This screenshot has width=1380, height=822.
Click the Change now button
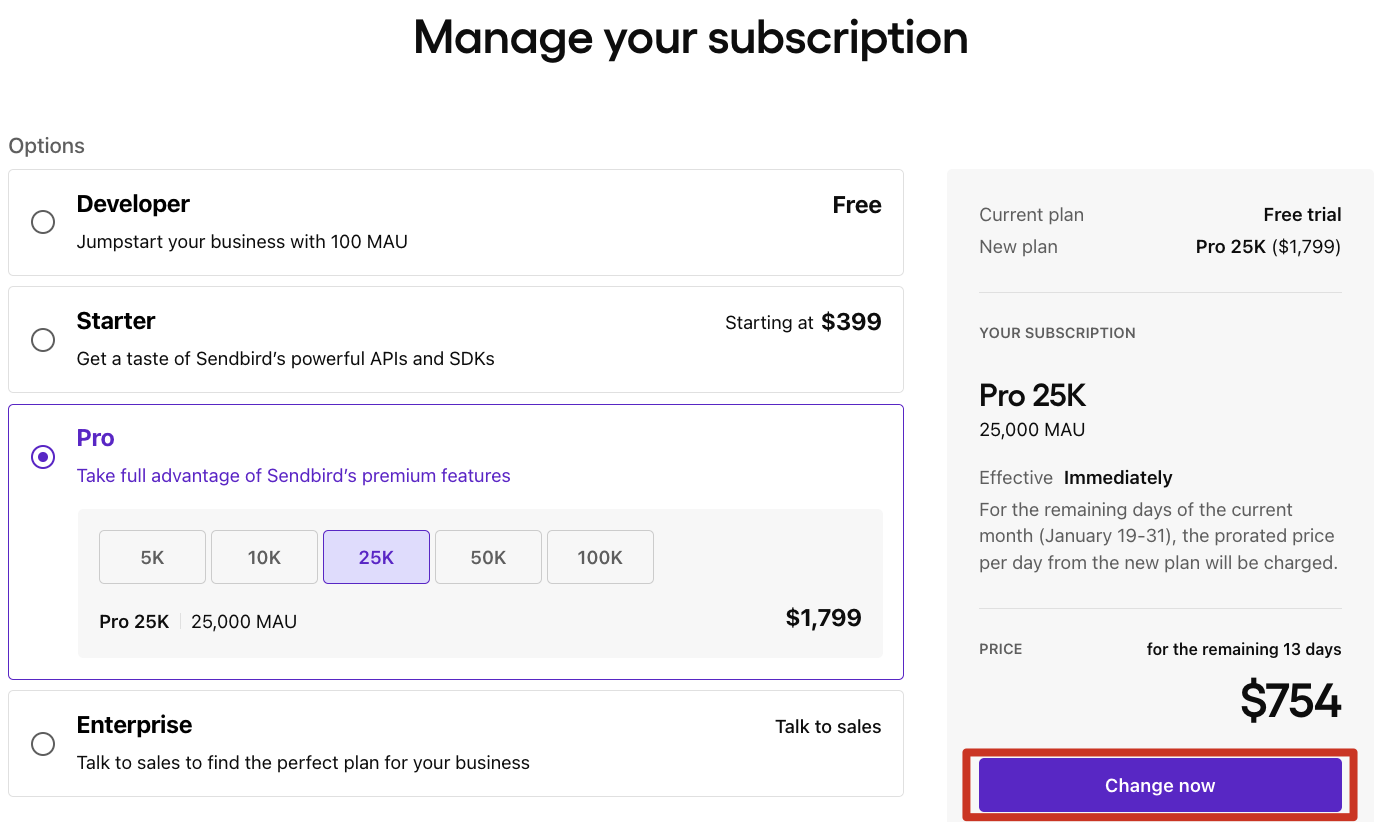point(1159,785)
